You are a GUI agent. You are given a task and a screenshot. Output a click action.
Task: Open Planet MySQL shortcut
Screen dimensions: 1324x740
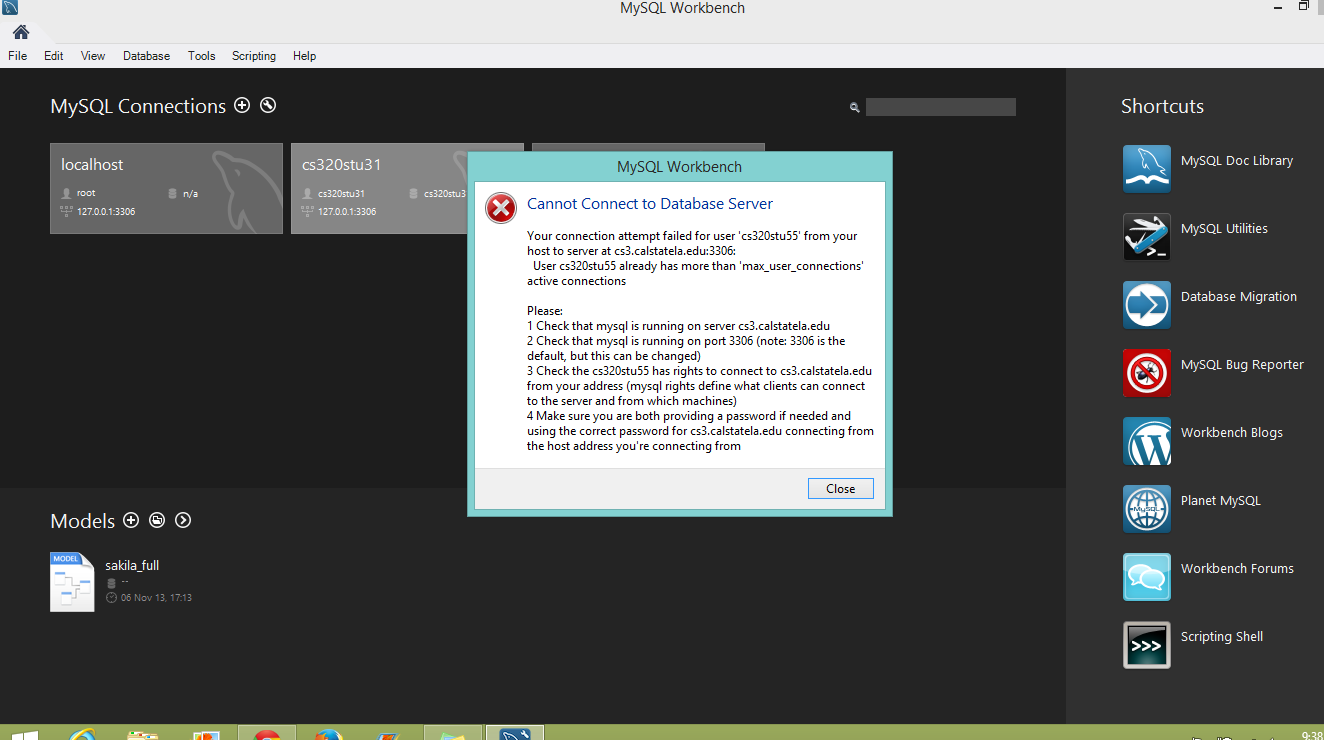coord(1220,501)
